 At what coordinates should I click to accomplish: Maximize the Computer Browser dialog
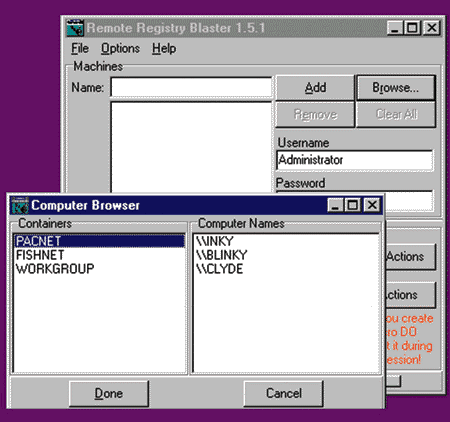(x=353, y=205)
